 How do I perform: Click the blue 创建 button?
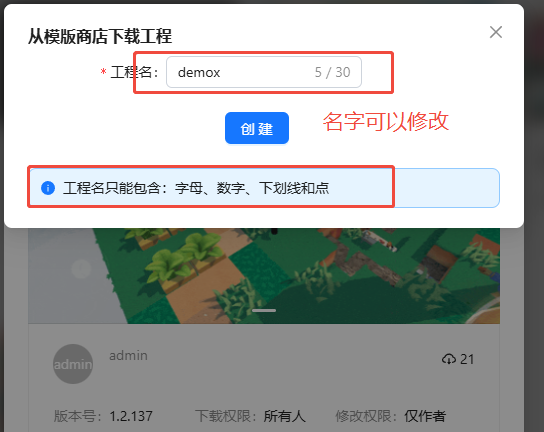257,128
